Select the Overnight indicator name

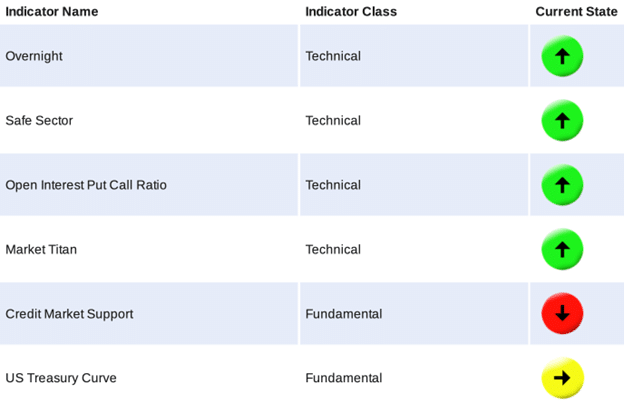pos(34,56)
